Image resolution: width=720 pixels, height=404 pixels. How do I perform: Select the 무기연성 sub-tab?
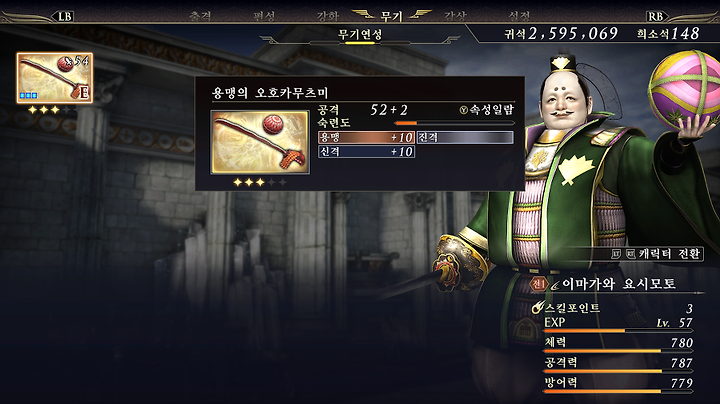360,35
